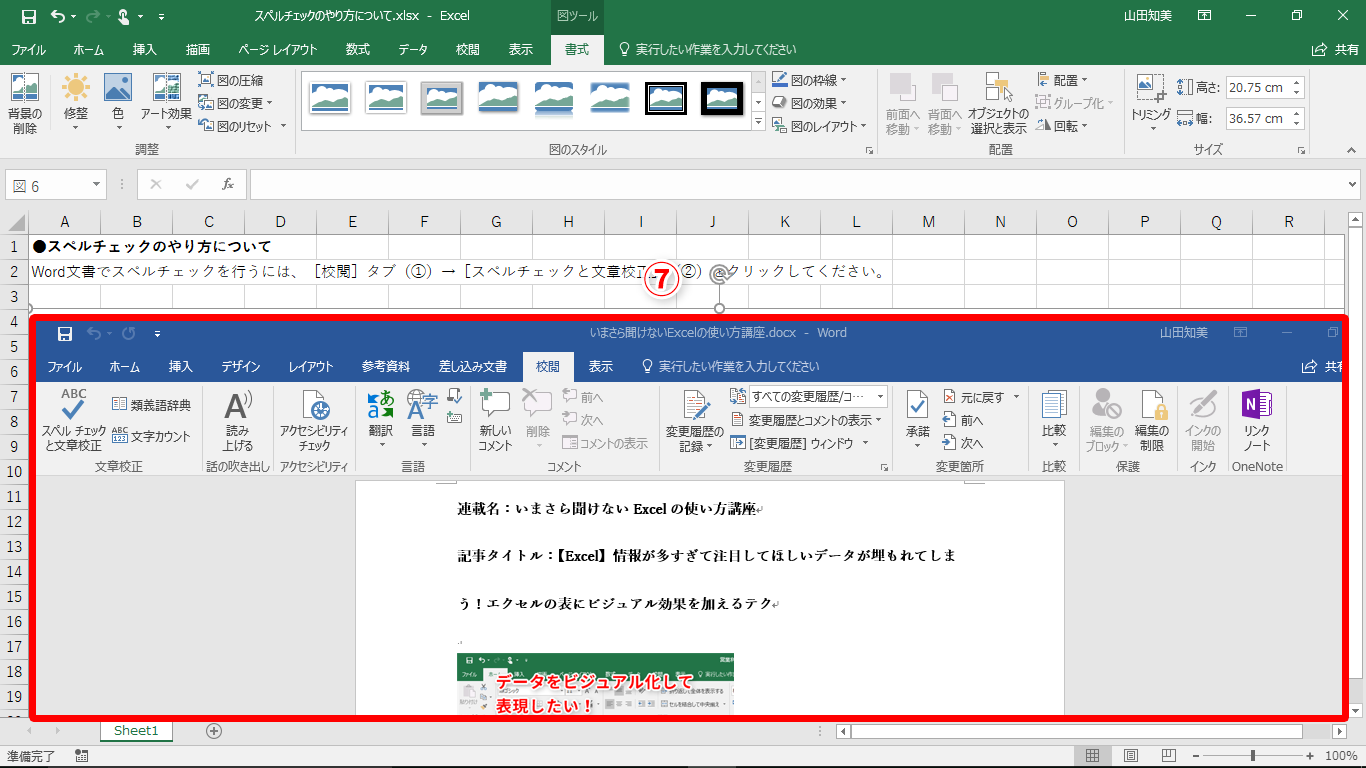Image resolution: width=1366 pixels, height=768 pixels.
Task: Switch to Normal view in the status bar
Action: 1093,756
